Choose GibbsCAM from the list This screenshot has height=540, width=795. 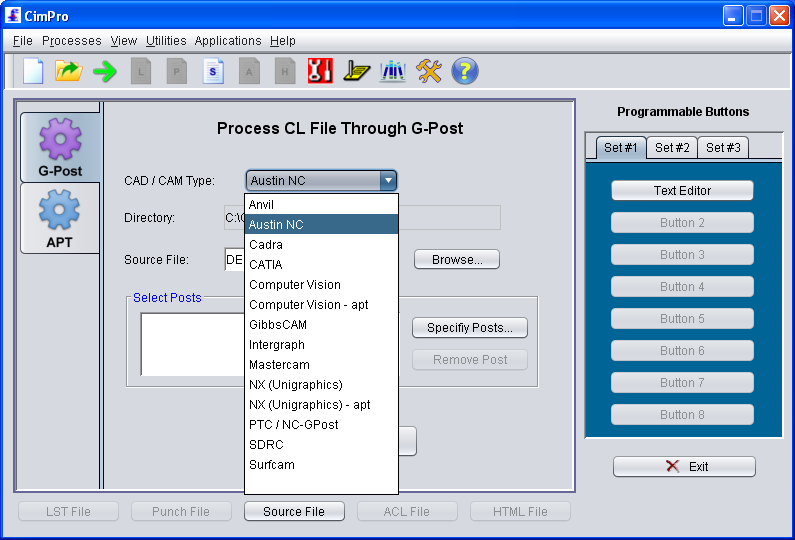[x=321, y=325]
